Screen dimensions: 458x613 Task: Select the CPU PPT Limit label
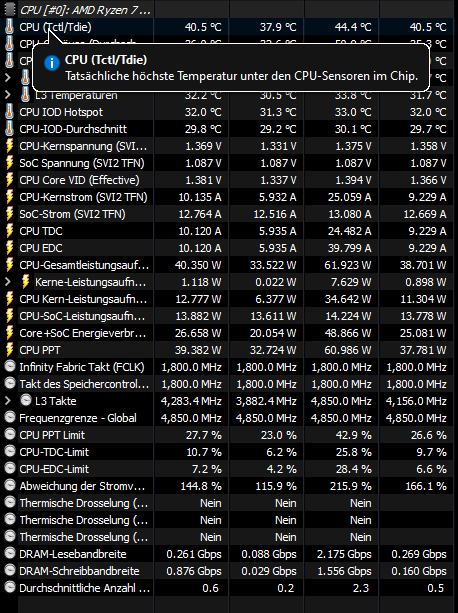(x=52, y=435)
